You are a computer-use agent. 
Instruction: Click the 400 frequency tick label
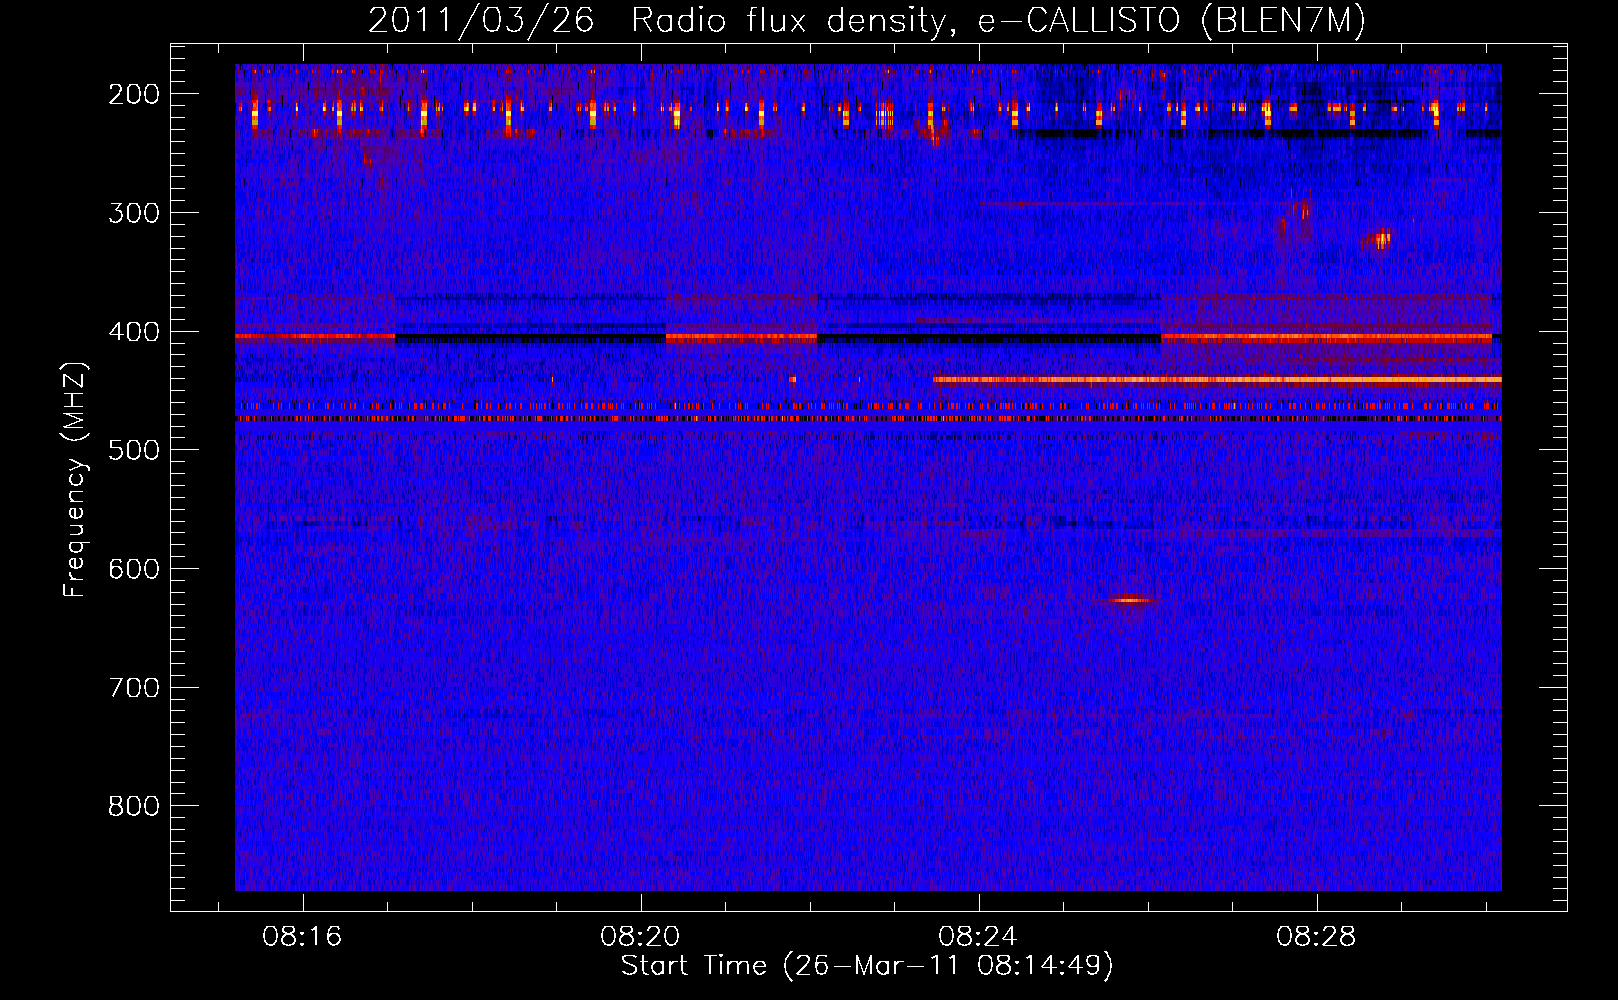coord(134,332)
